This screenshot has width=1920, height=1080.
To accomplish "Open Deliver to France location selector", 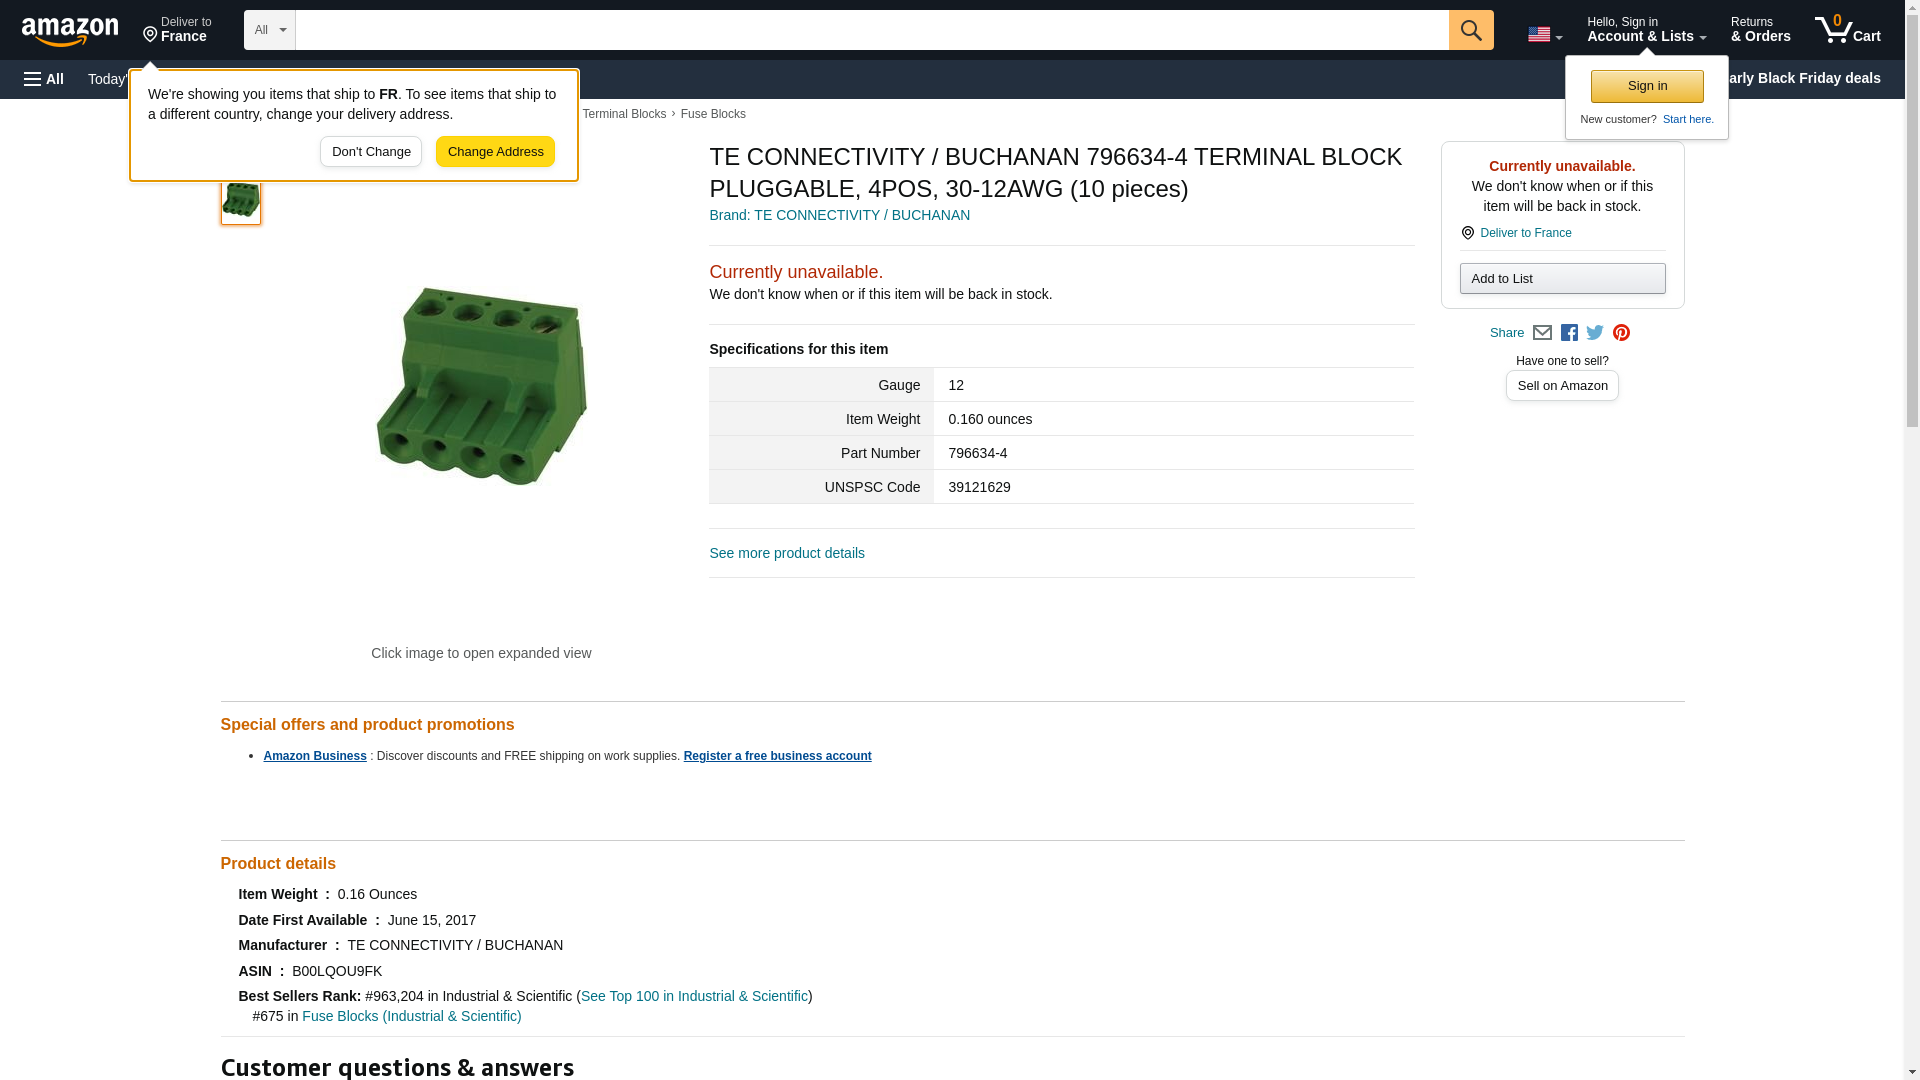I will click(177, 30).
